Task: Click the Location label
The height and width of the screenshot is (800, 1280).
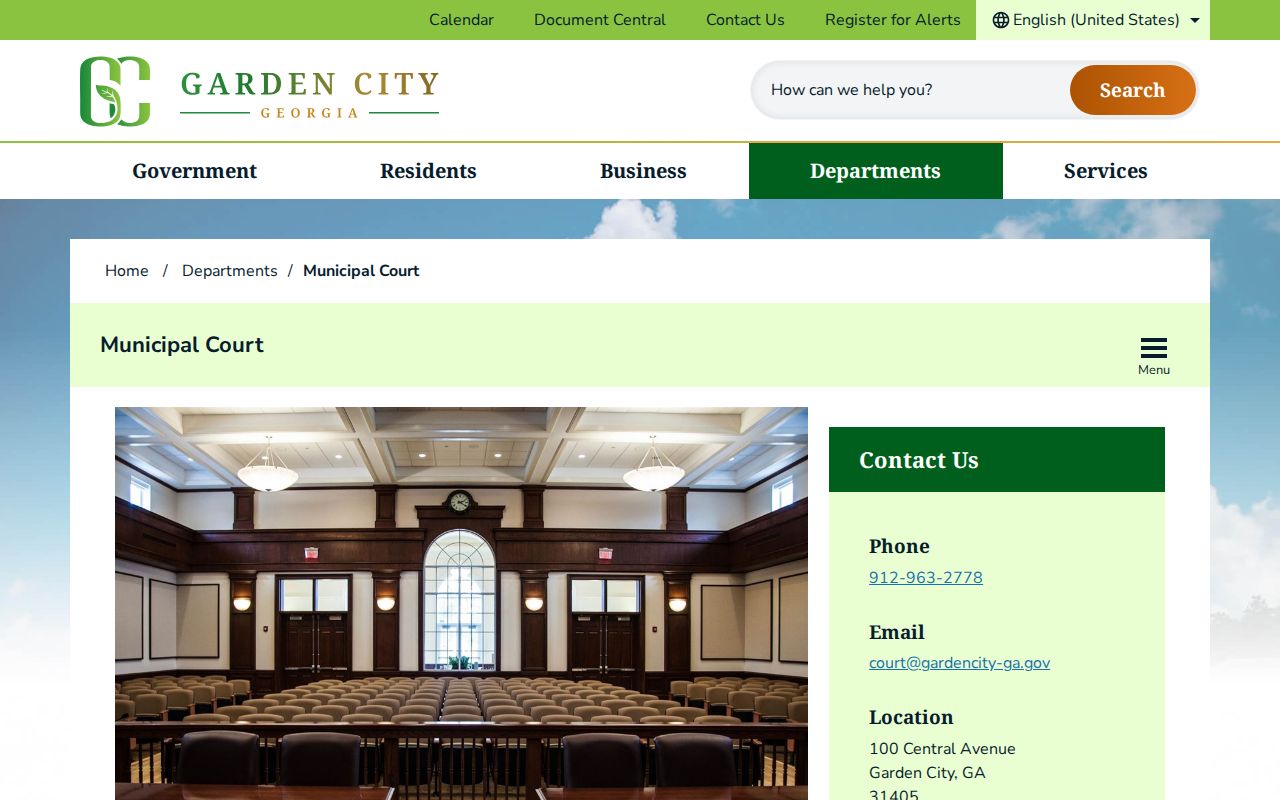Action: point(911,717)
